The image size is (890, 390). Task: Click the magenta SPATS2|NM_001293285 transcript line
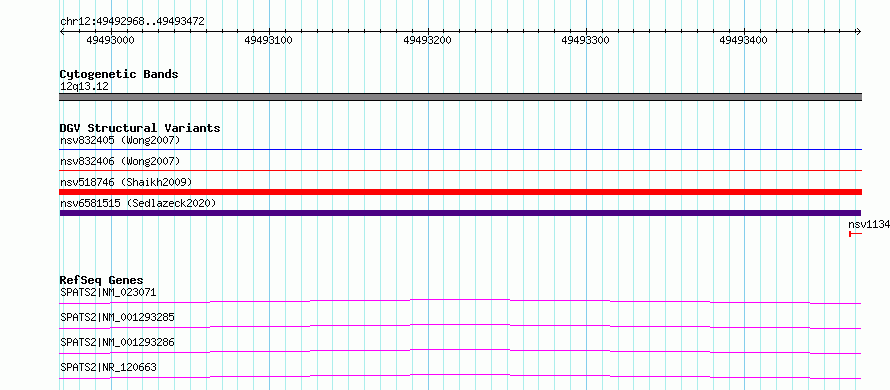pos(461,326)
